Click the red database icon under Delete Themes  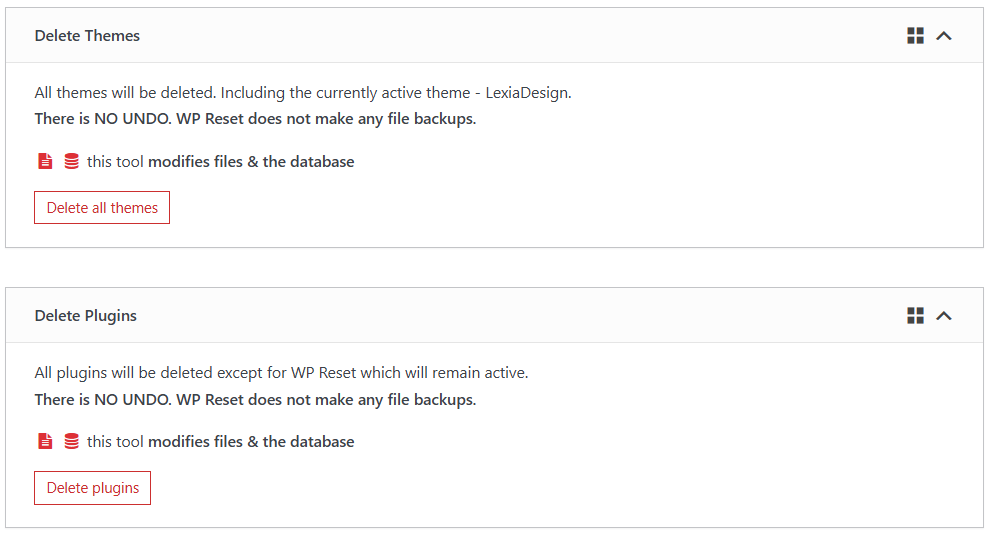72,161
